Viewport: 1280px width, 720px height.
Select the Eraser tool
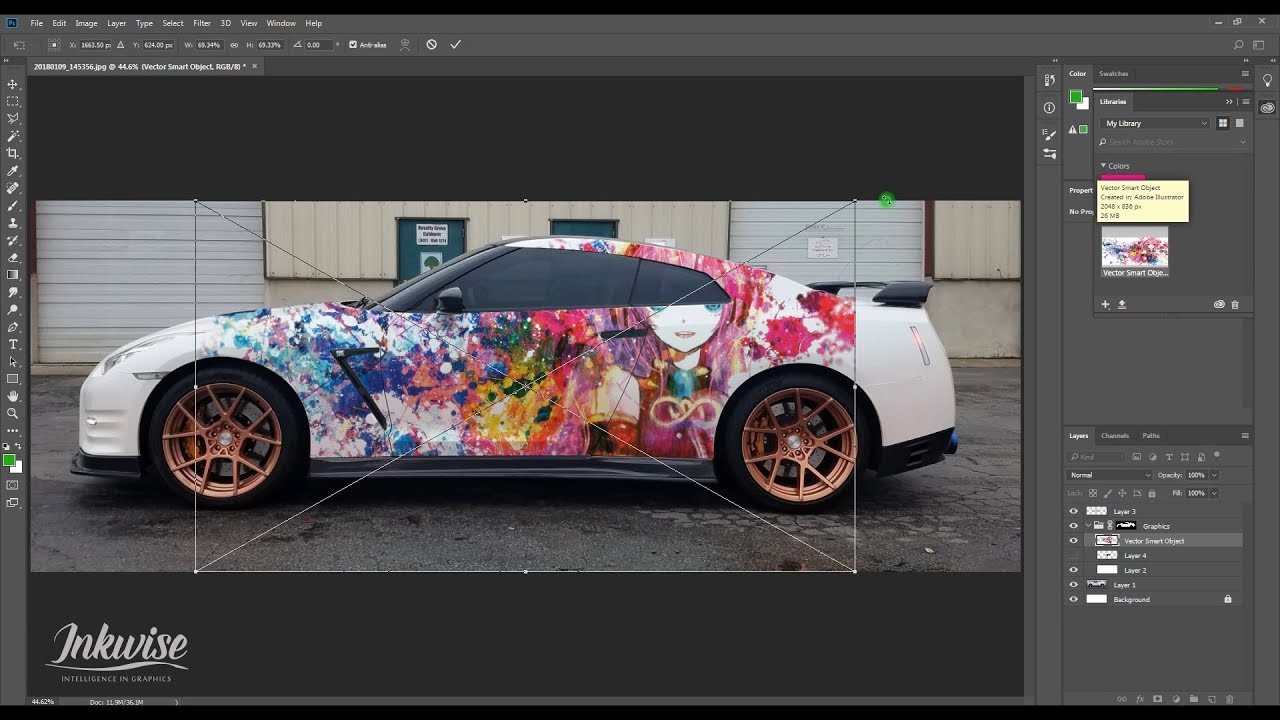click(x=13, y=257)
